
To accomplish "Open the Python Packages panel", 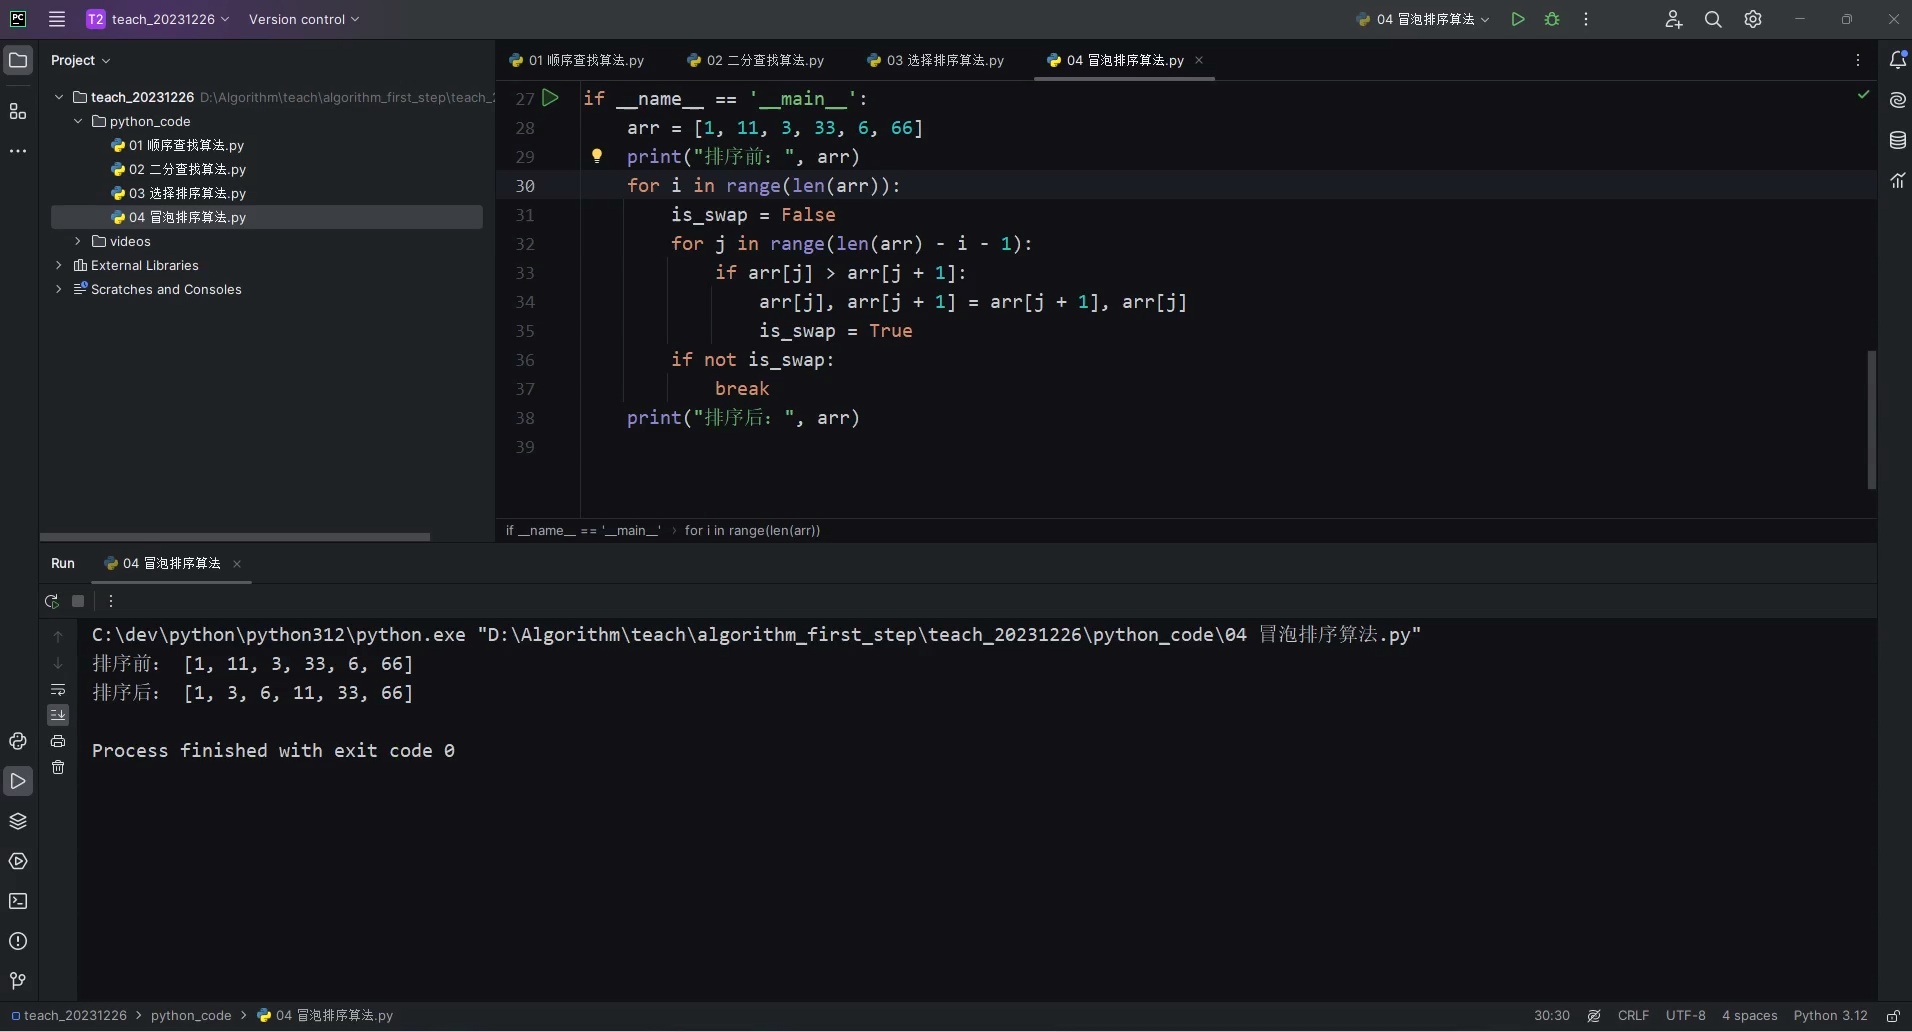I will [18, 821].
